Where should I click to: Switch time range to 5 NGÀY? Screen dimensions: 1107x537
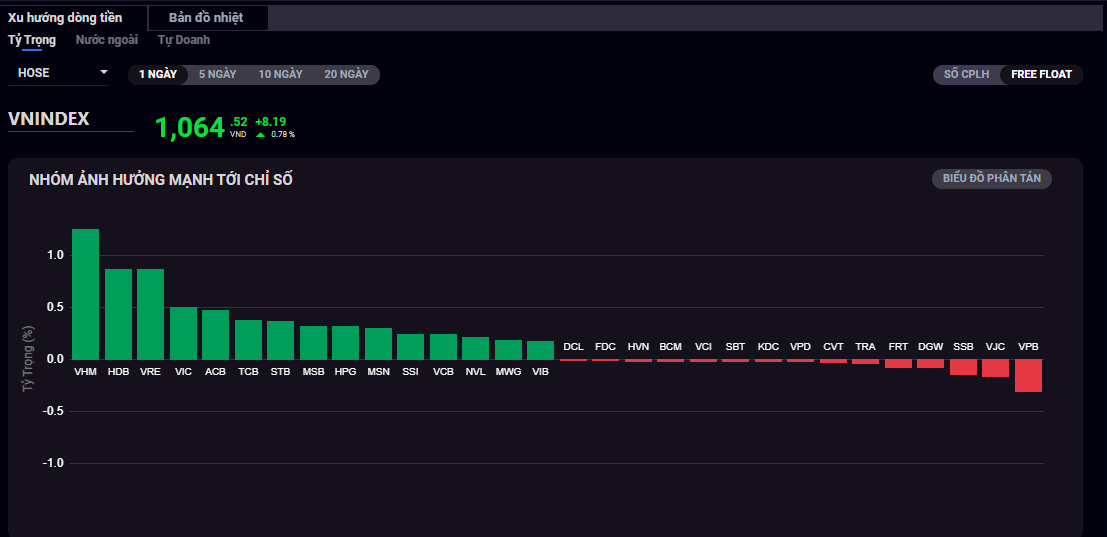click(x=217, y=74)
